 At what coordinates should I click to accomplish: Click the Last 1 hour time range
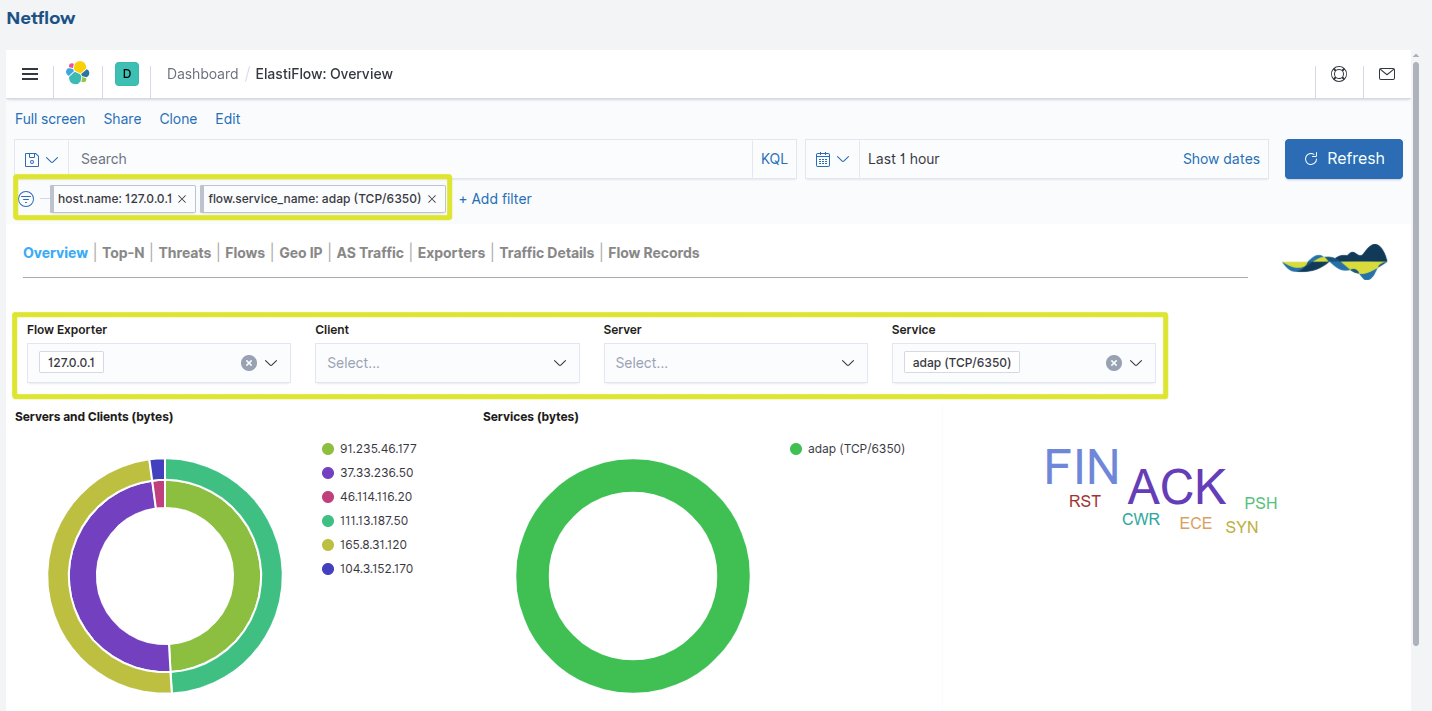tap(904, 159)
